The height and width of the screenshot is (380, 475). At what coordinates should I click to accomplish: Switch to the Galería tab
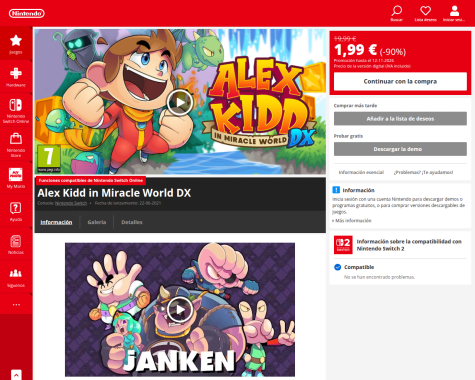(x=97, y=222)
